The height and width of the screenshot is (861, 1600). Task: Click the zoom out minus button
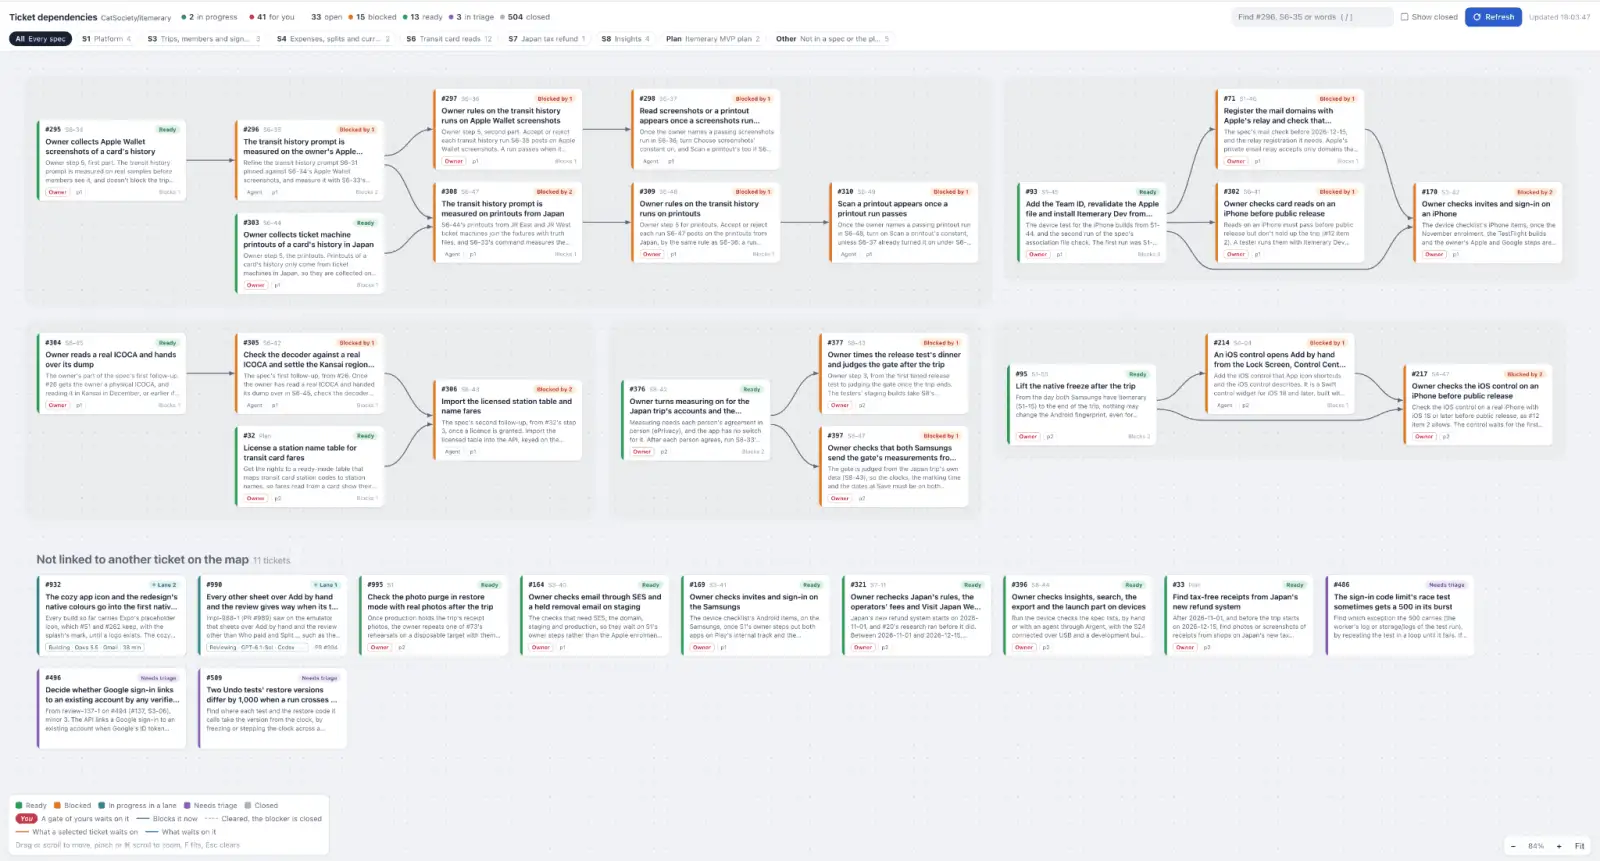point(1513,846)
